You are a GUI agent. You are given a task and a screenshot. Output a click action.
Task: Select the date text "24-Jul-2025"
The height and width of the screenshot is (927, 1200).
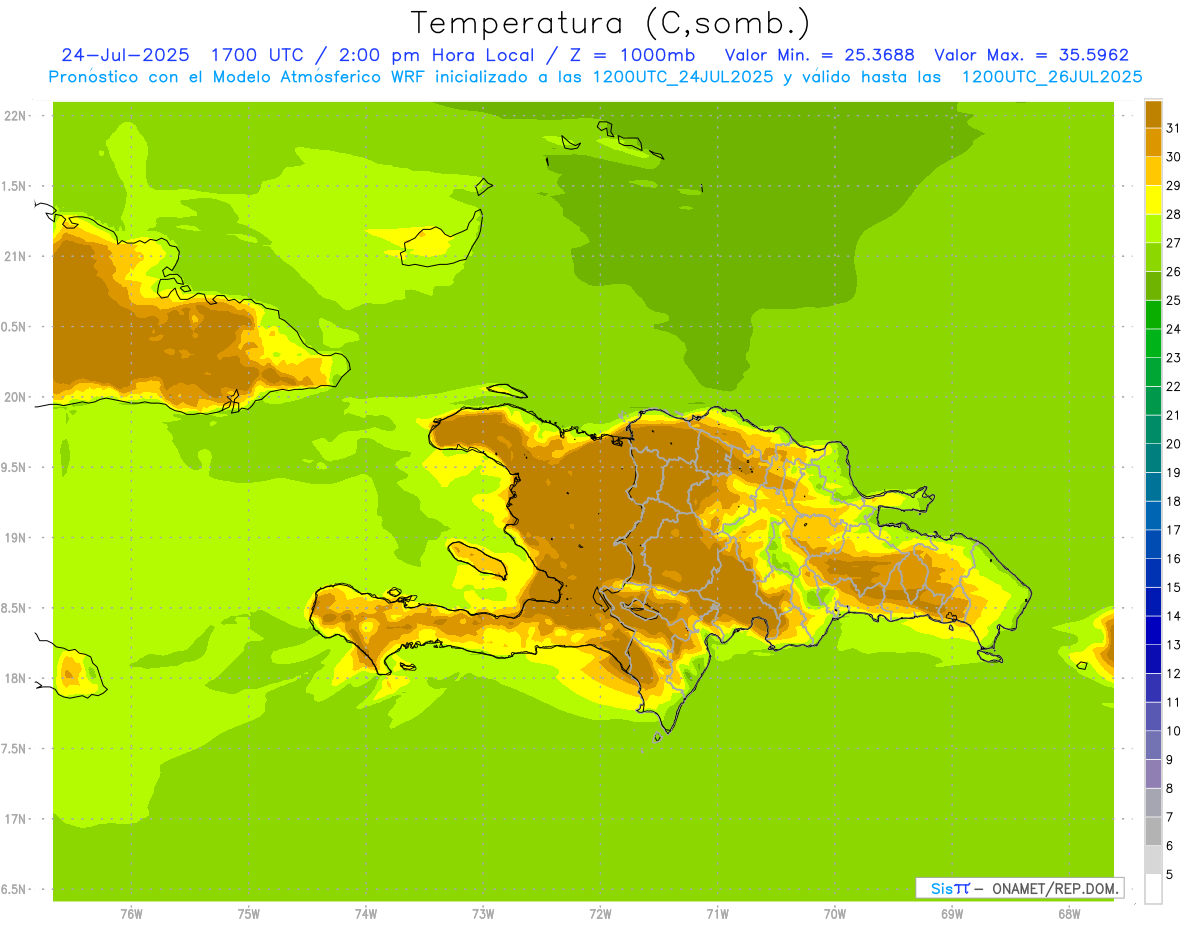[x=126, y=55]
